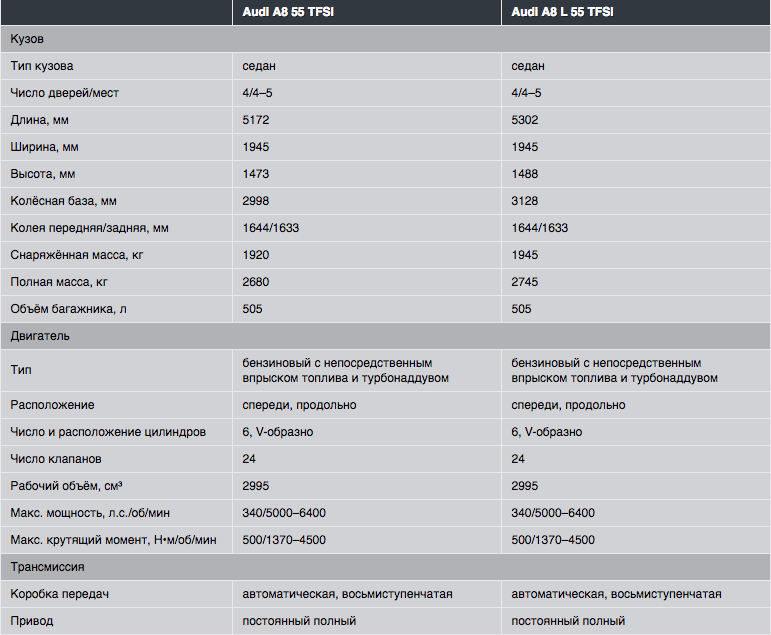This screenshot has height=635, width=771.
Task: Select the "Трансмиссия" section heading row
Action: pos(49,567)
